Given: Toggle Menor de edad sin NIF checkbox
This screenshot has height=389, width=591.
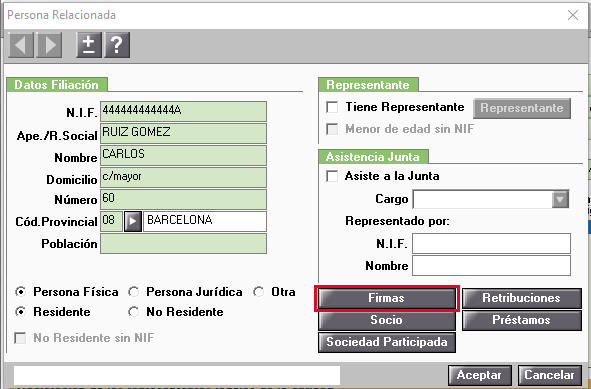Looking at the screenshot, I should 332,129.
